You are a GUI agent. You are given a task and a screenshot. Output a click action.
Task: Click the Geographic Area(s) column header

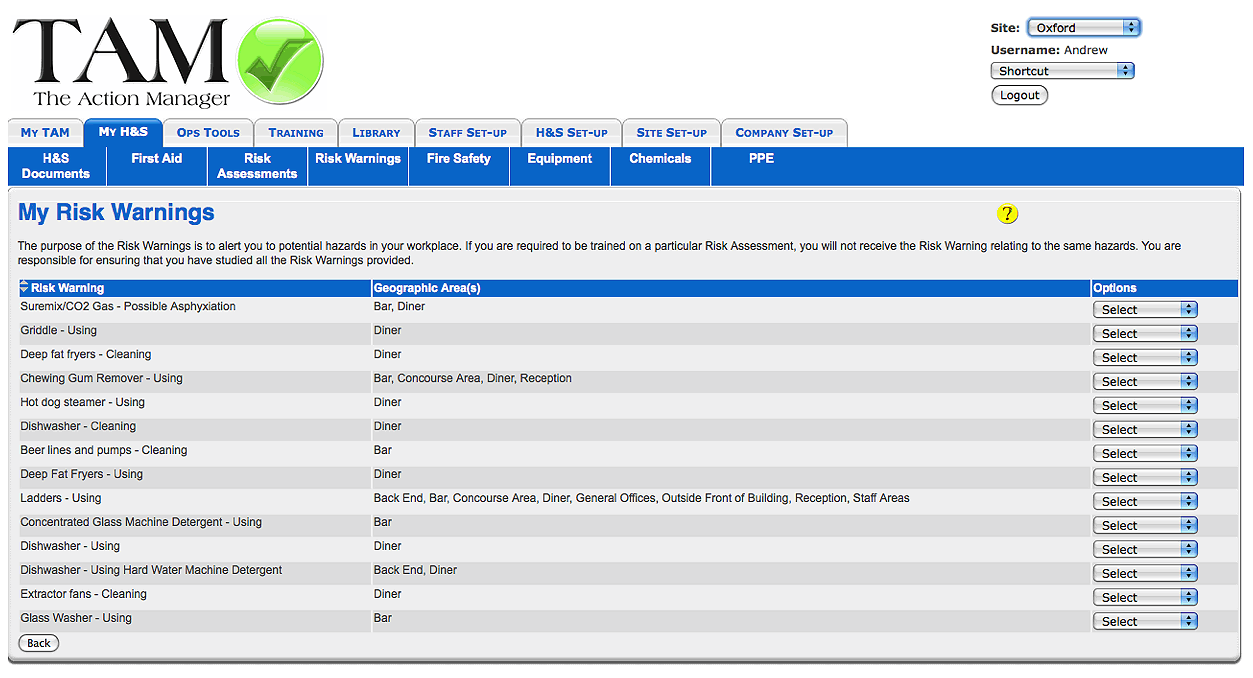click(427, 288)
